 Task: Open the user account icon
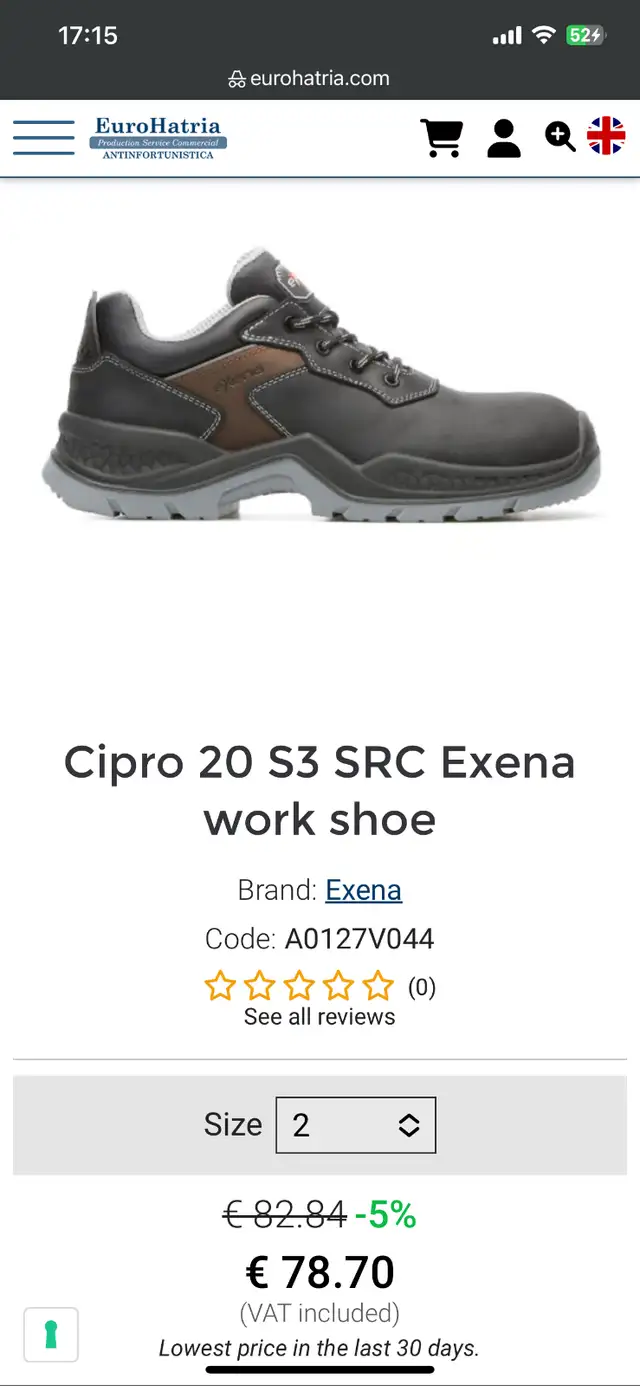click(504, 138)
